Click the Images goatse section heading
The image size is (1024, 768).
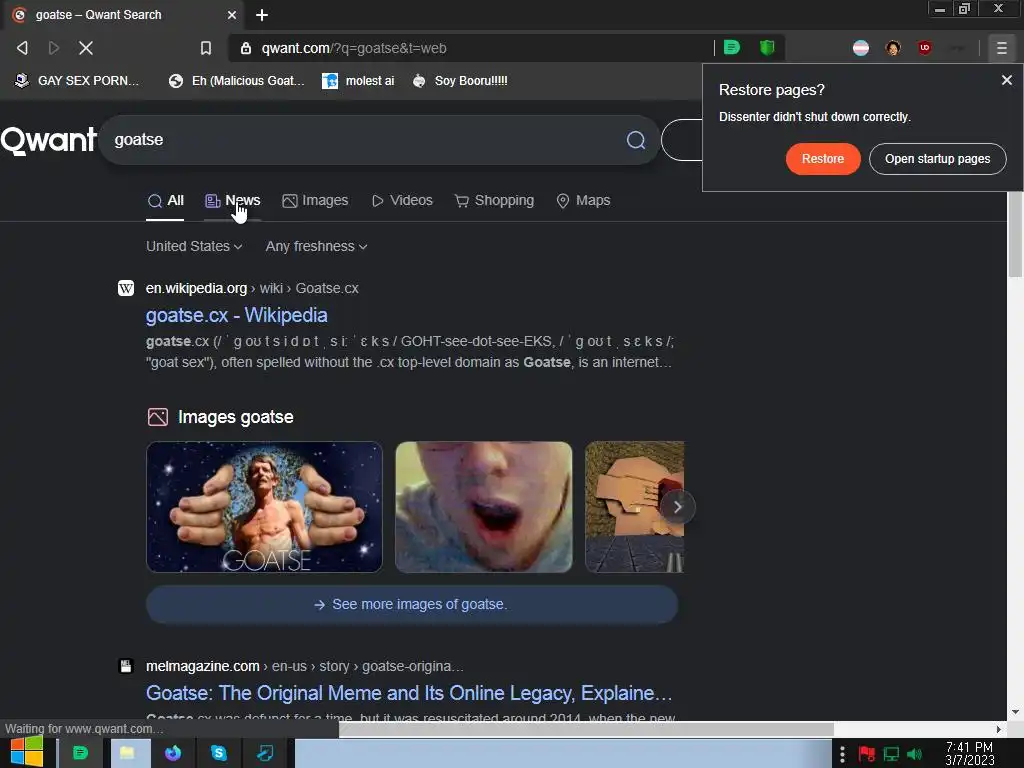[x=235, y=417]
